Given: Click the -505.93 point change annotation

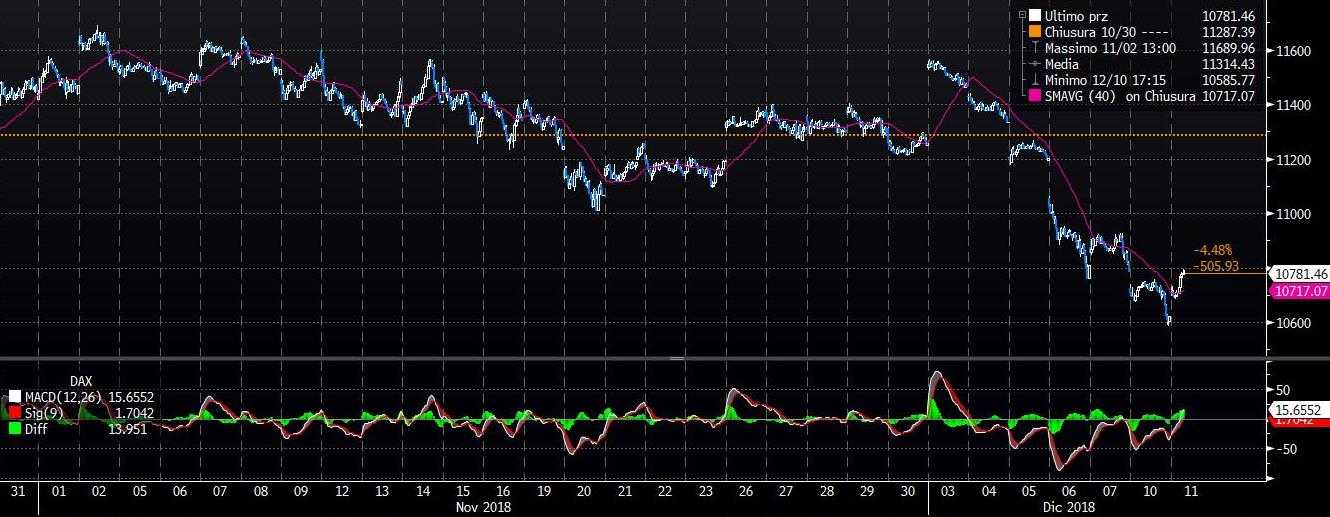Looking at the screenshot, I should 1216,266.
